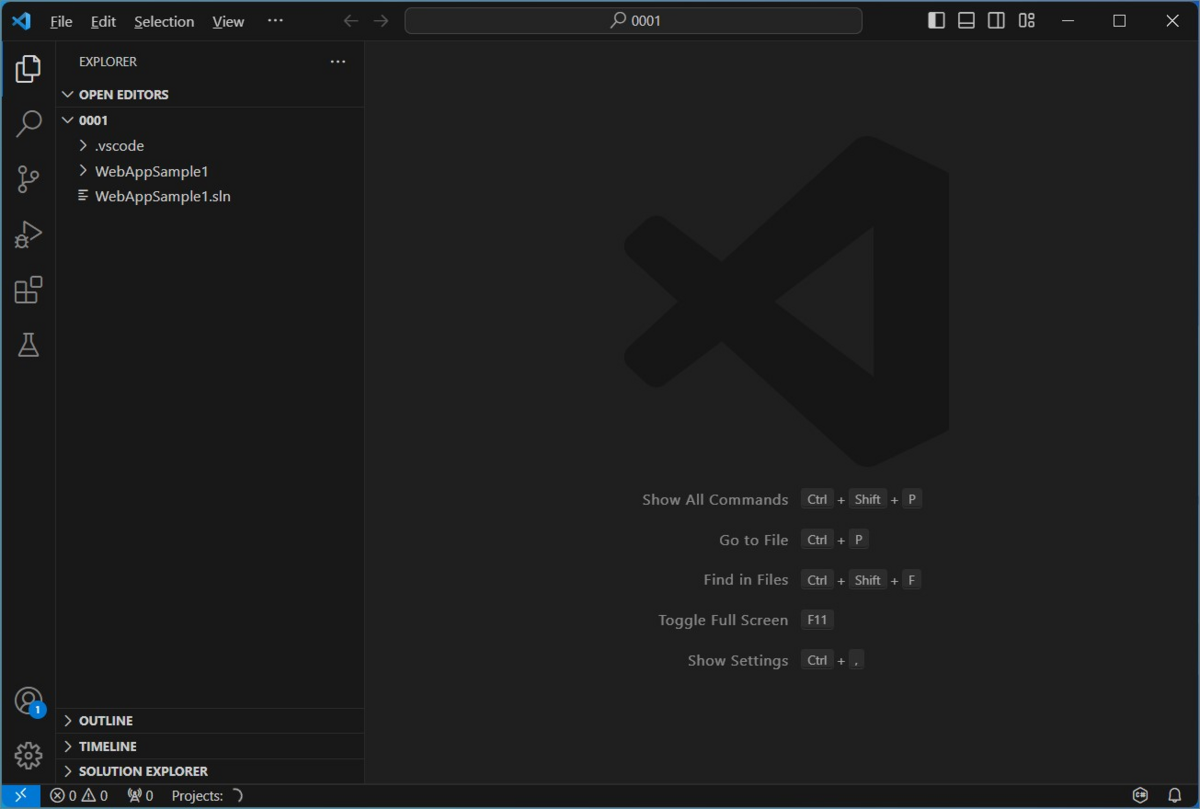Screen dimensions: 1200x809
Task: Expand the Timeline section
Action: [x=210, y=746]
